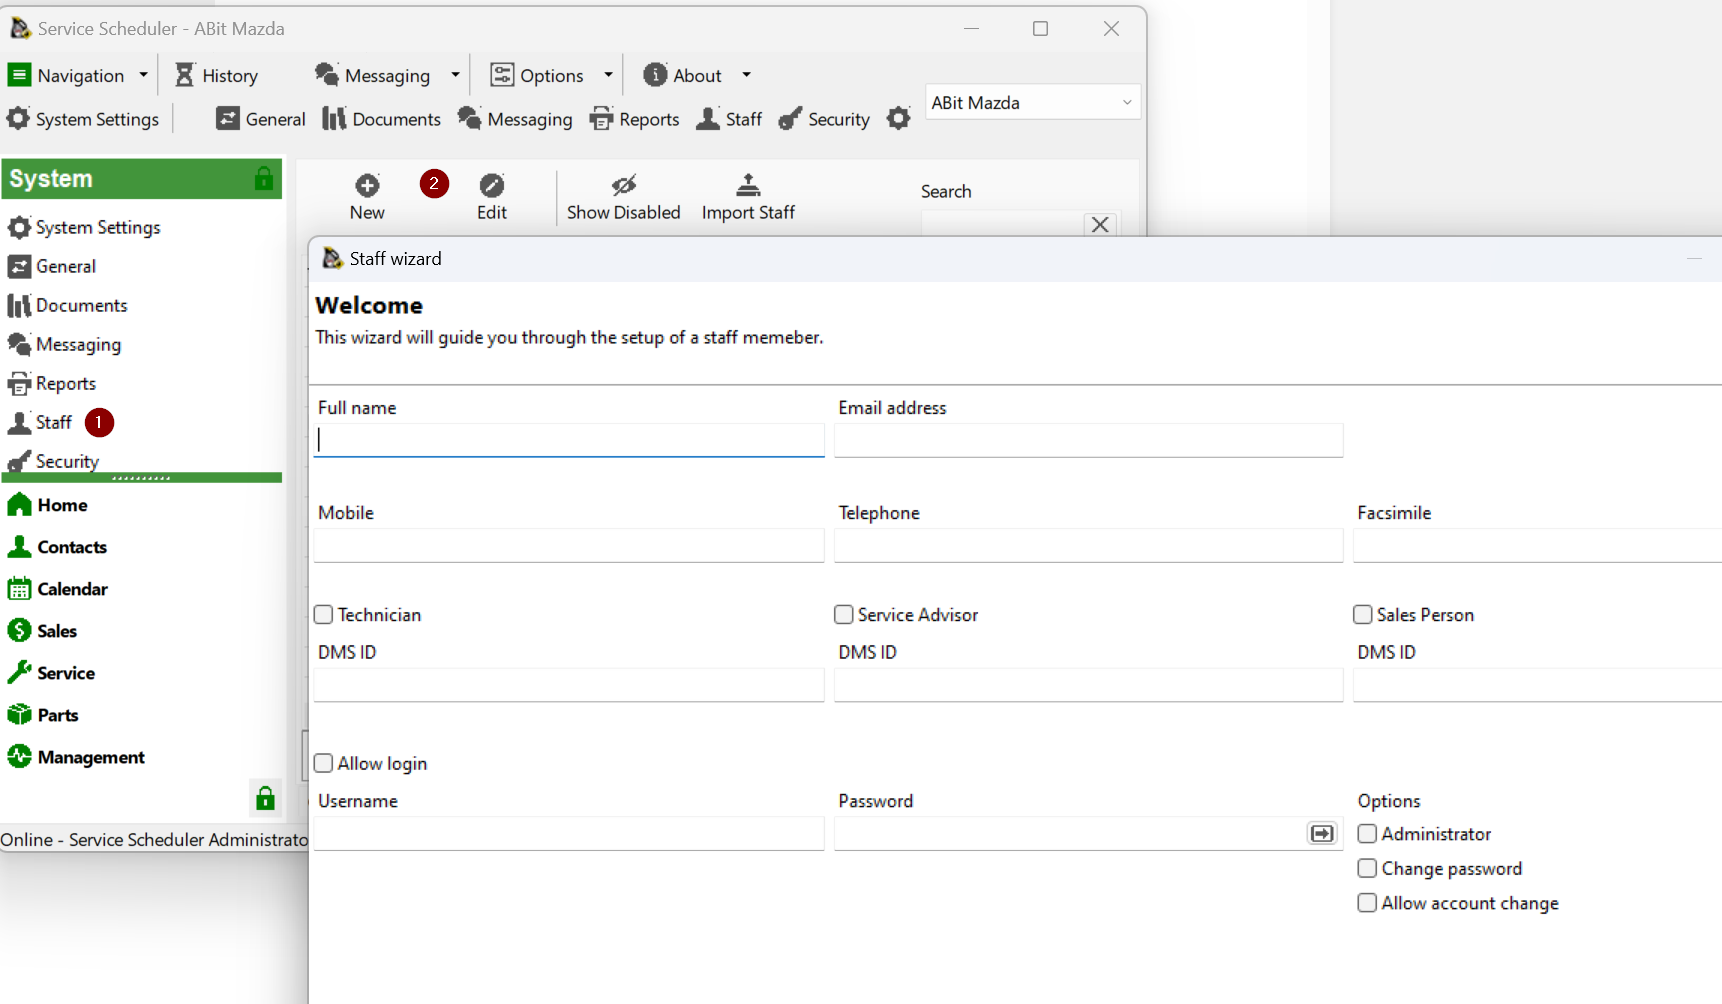Click the green lock icon above status bar
Image resolution: width=1722 pixels, height=1004 pixels.
click(265, 798)
